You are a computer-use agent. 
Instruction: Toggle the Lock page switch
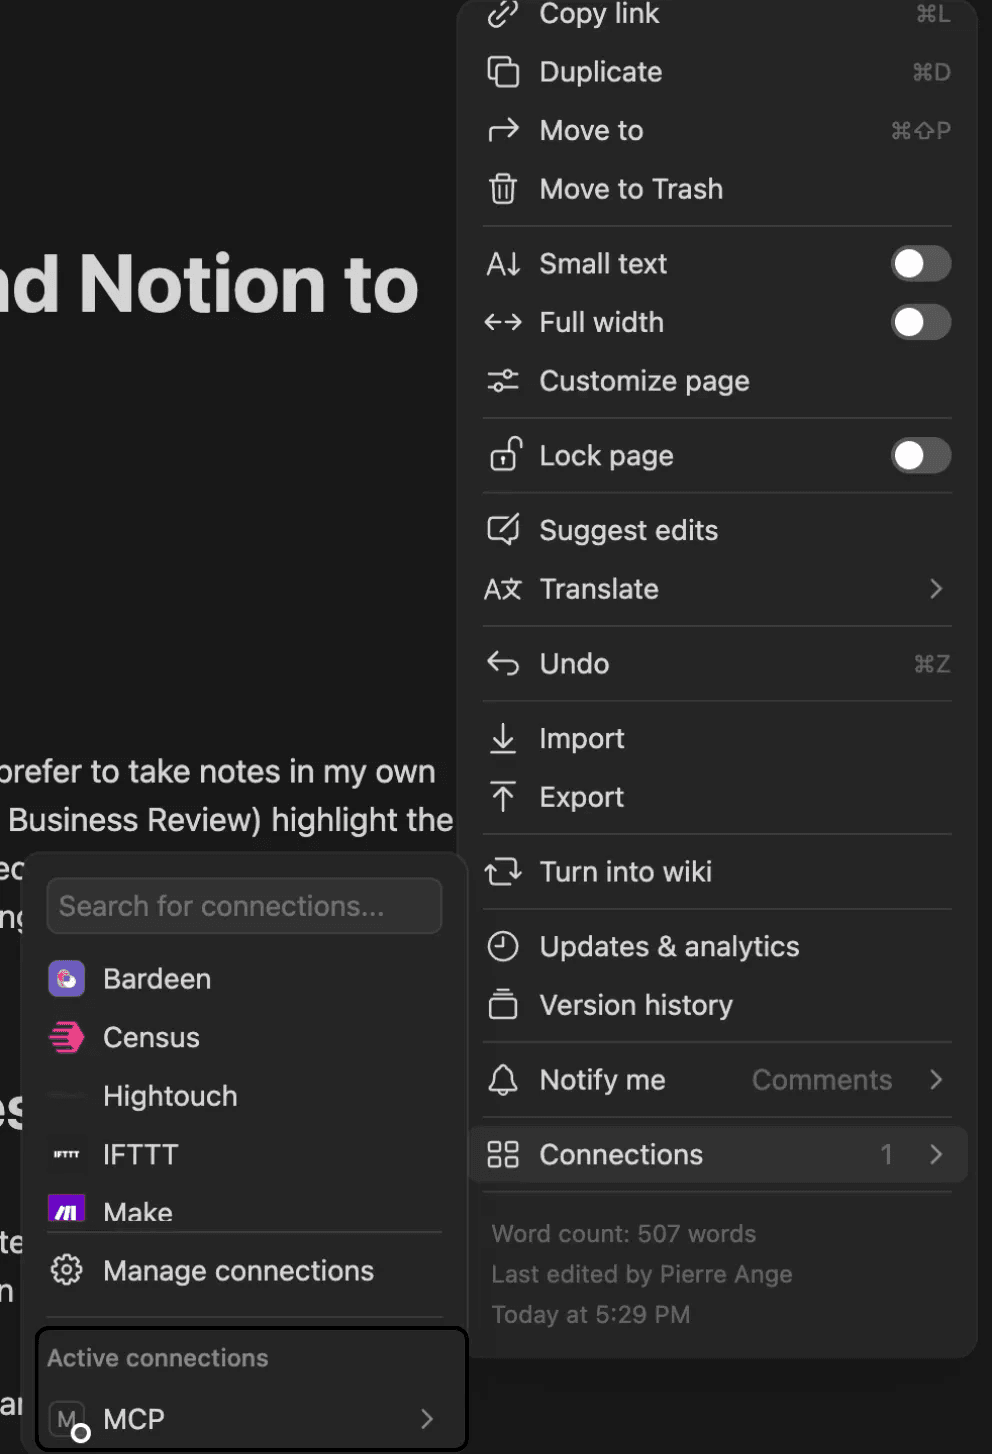[920, 456]
